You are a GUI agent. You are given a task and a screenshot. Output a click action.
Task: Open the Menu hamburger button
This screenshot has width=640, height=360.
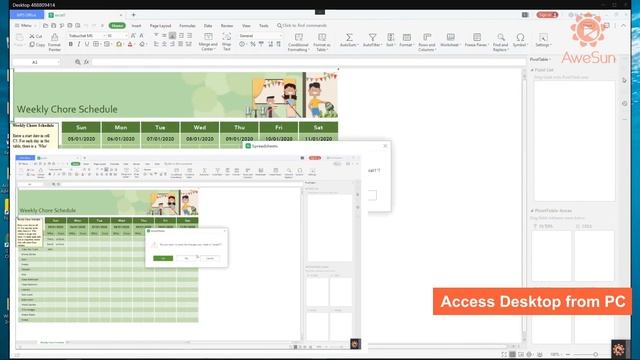click(x=23, y=25)
